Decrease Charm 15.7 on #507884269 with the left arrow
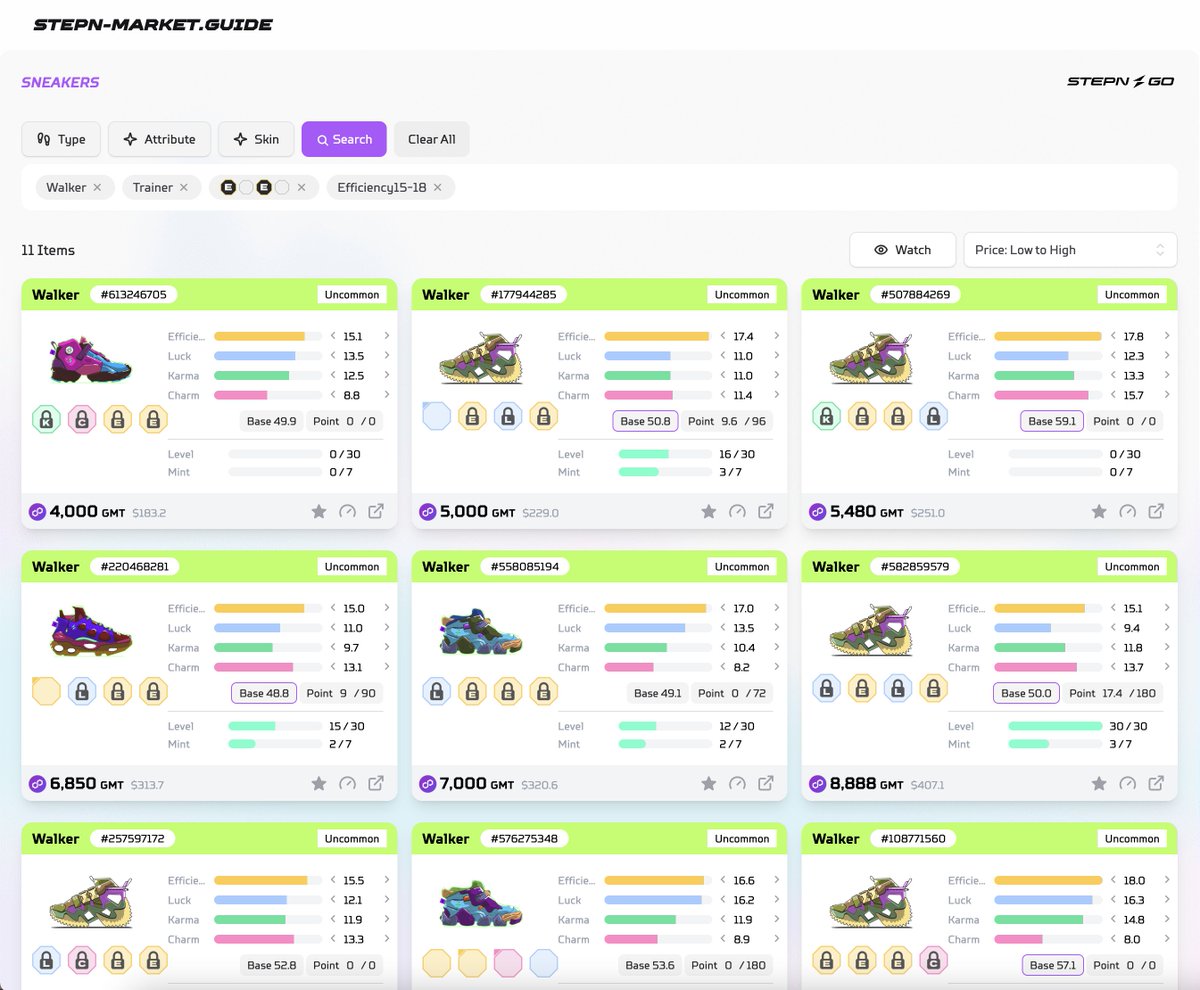 click(1112, 395)
